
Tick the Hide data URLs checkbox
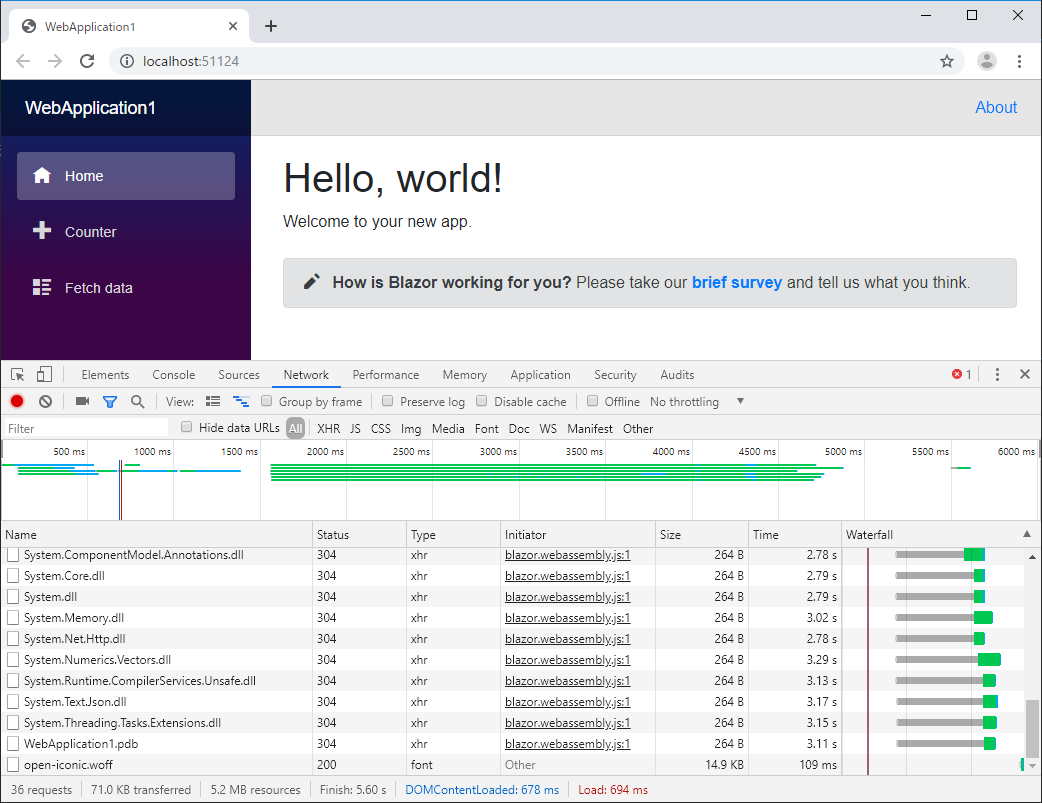click(x=186, y=428)
